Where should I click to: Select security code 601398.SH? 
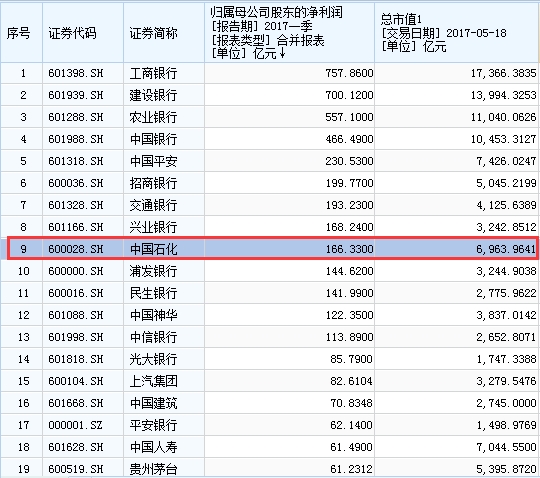click(x=76, y=73)
